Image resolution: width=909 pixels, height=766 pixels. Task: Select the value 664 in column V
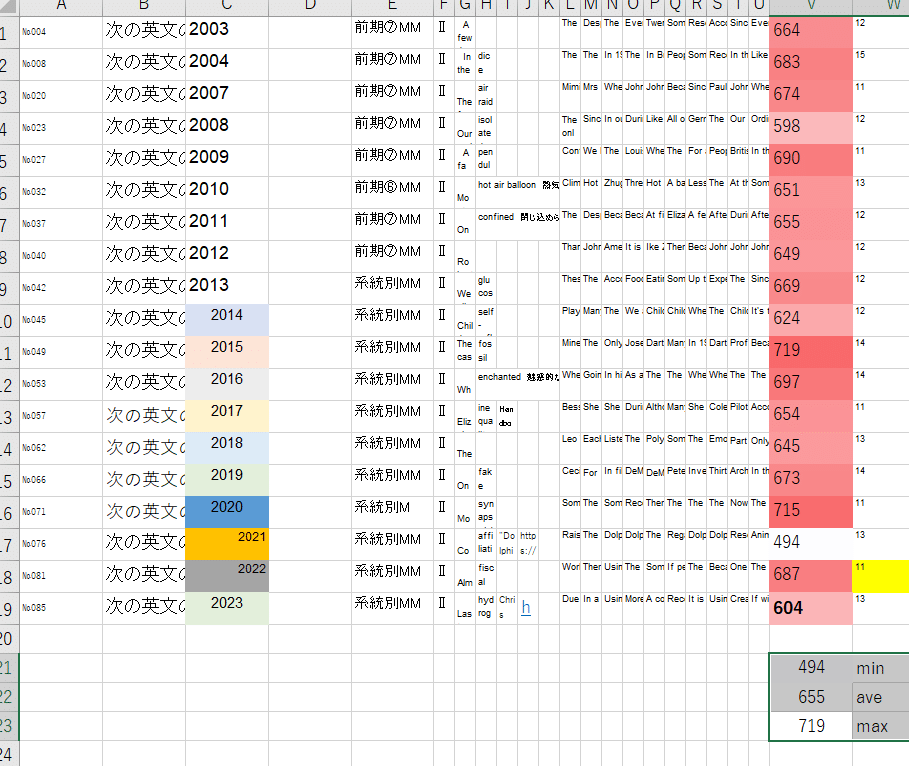click(810, 32)
